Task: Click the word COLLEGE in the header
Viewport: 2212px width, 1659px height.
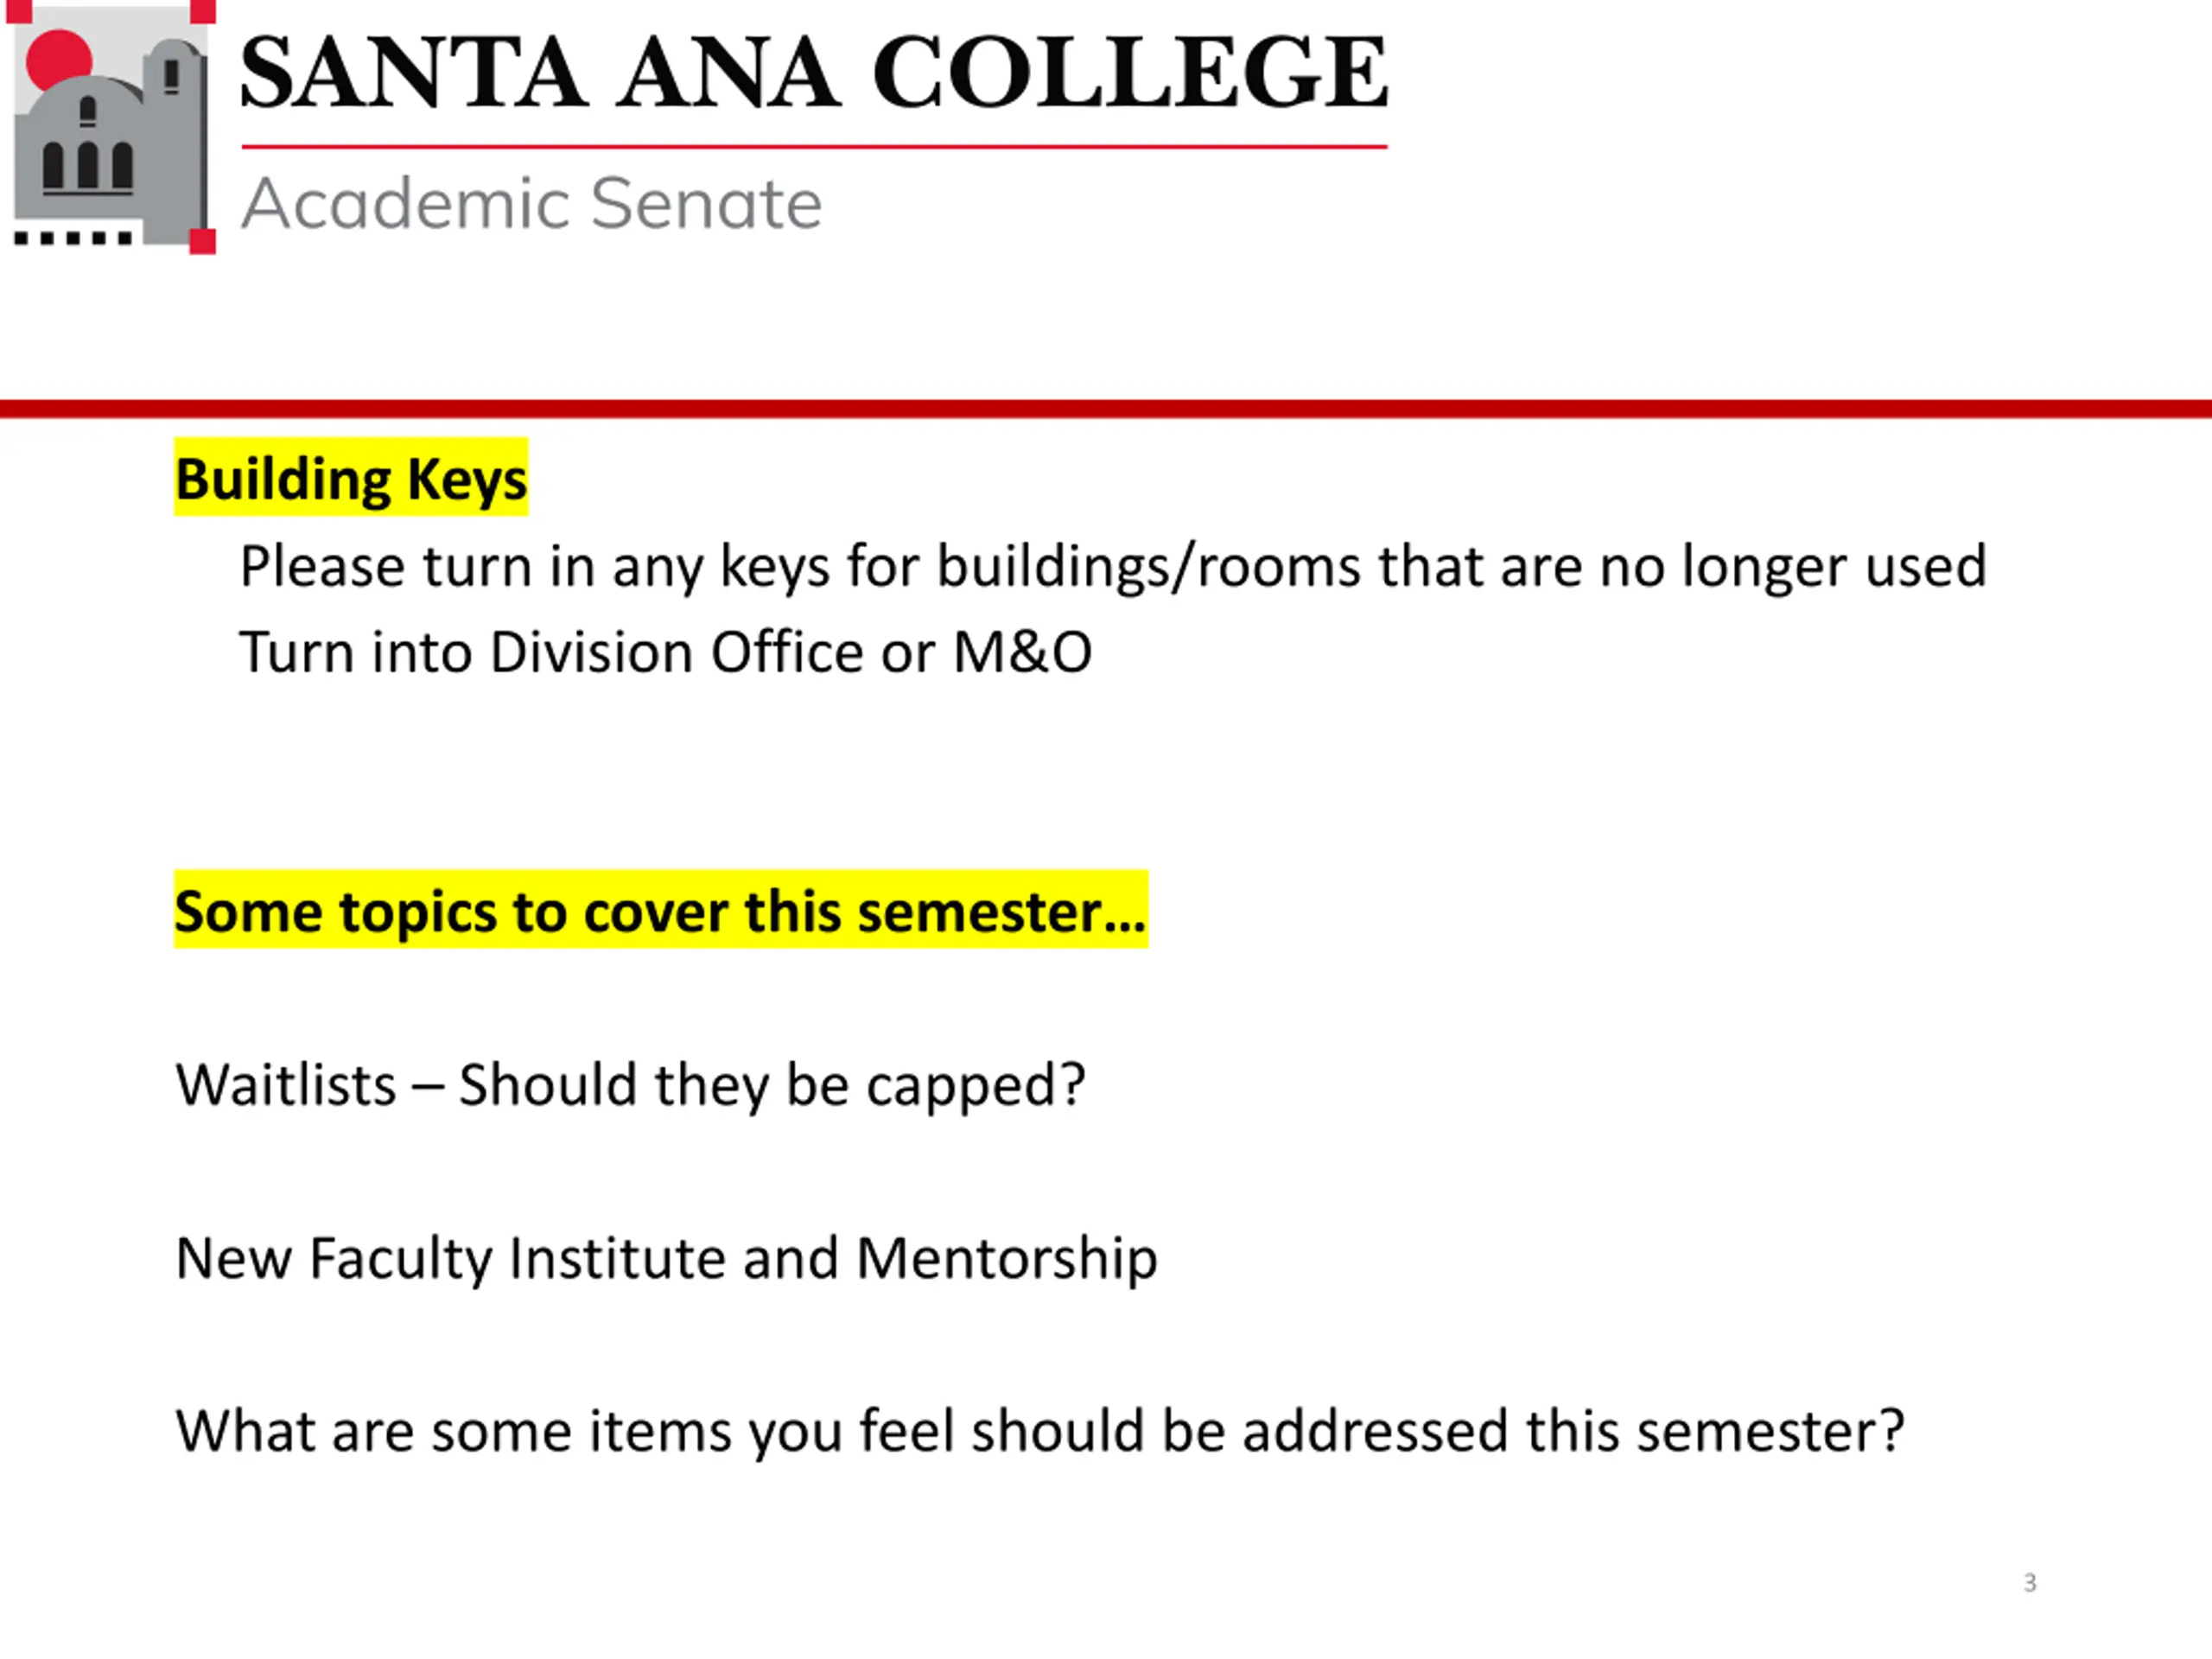Action: 1131,72
